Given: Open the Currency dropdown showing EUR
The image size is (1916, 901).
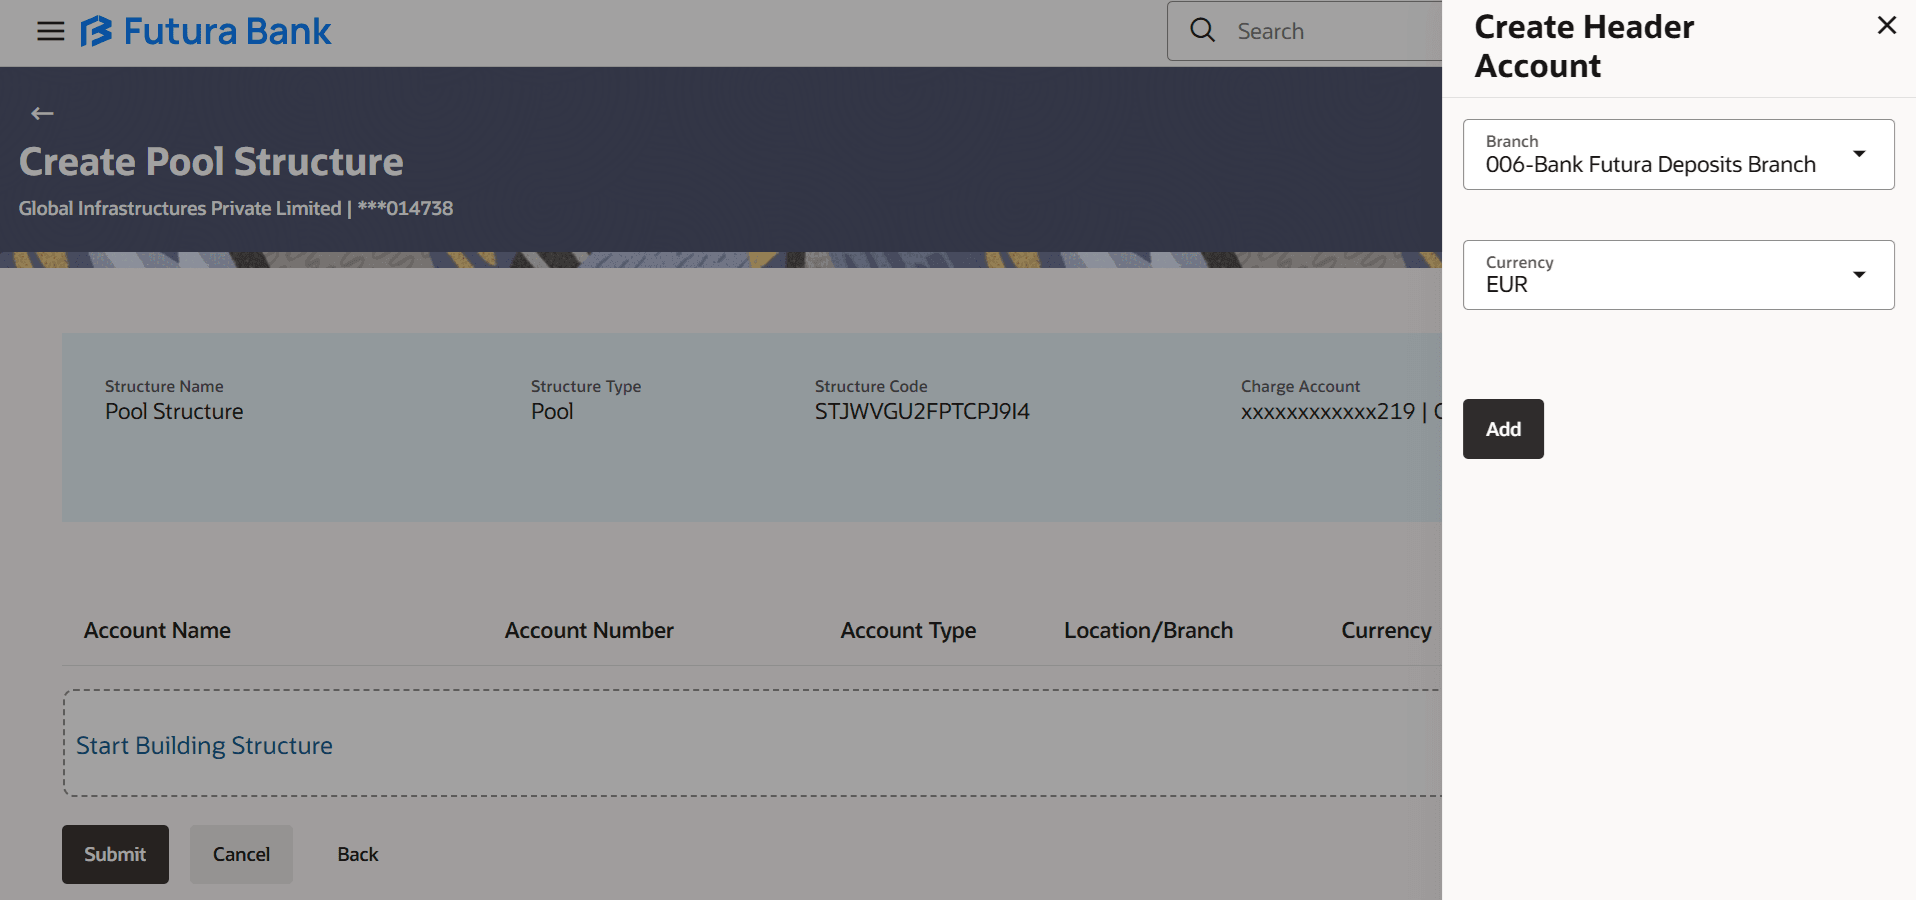Looking at the screenshot, I should tap(1678, 275).
